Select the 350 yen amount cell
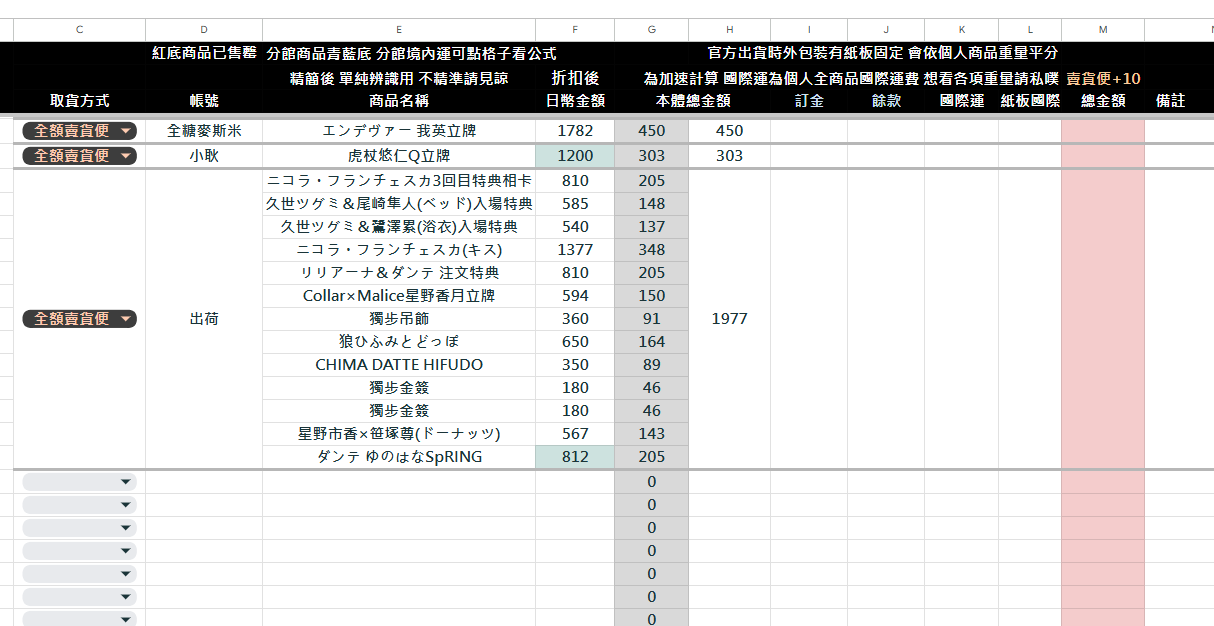This screenshot has height=626, width=1214. (575, 365)
